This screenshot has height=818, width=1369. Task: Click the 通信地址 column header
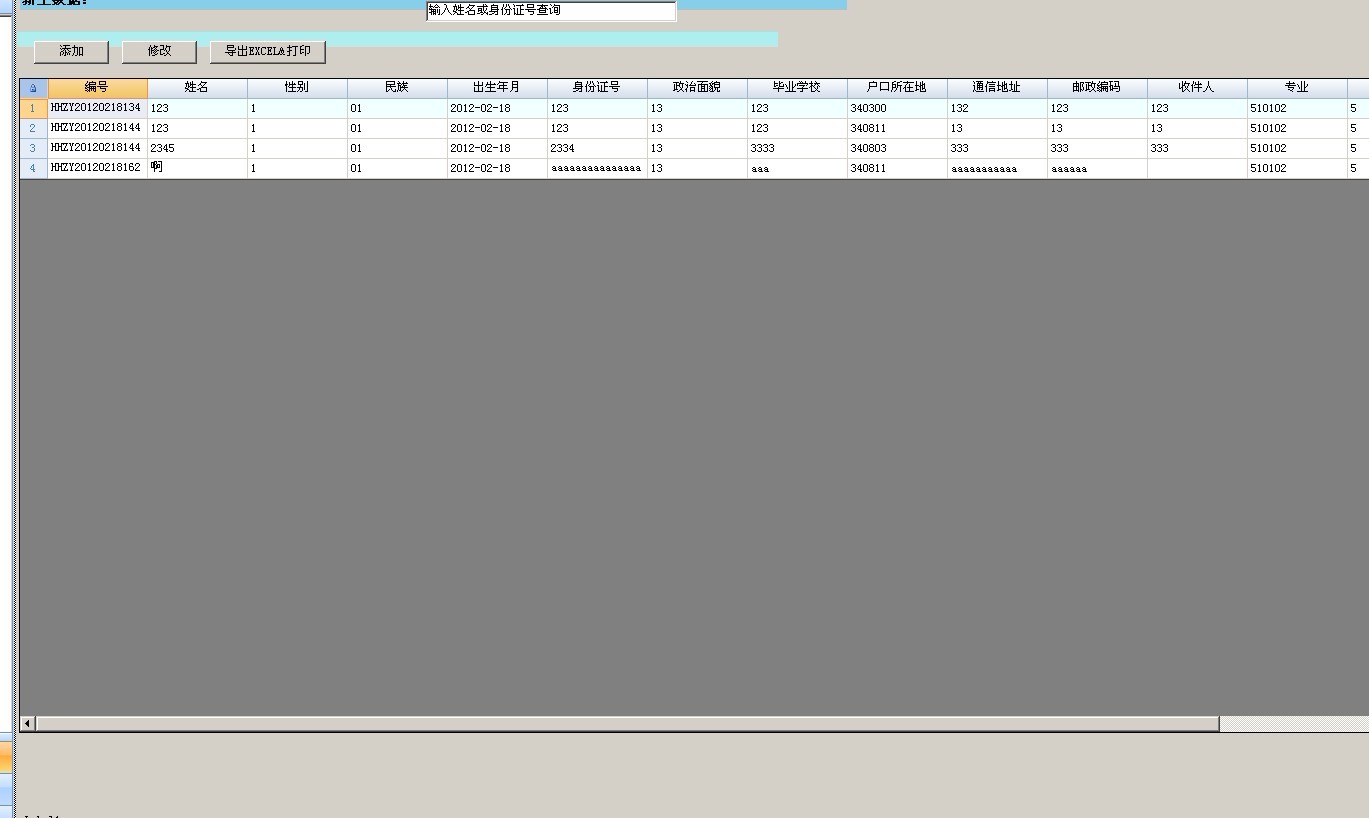[x=997, y=88]
